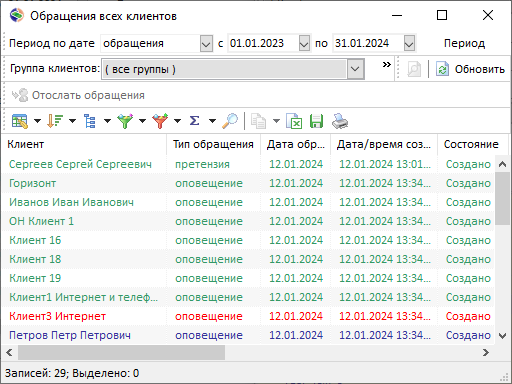Viewport: 512px width, 384px height.
Task: Click the Тип обращения column header
Action: pos(213,144)
